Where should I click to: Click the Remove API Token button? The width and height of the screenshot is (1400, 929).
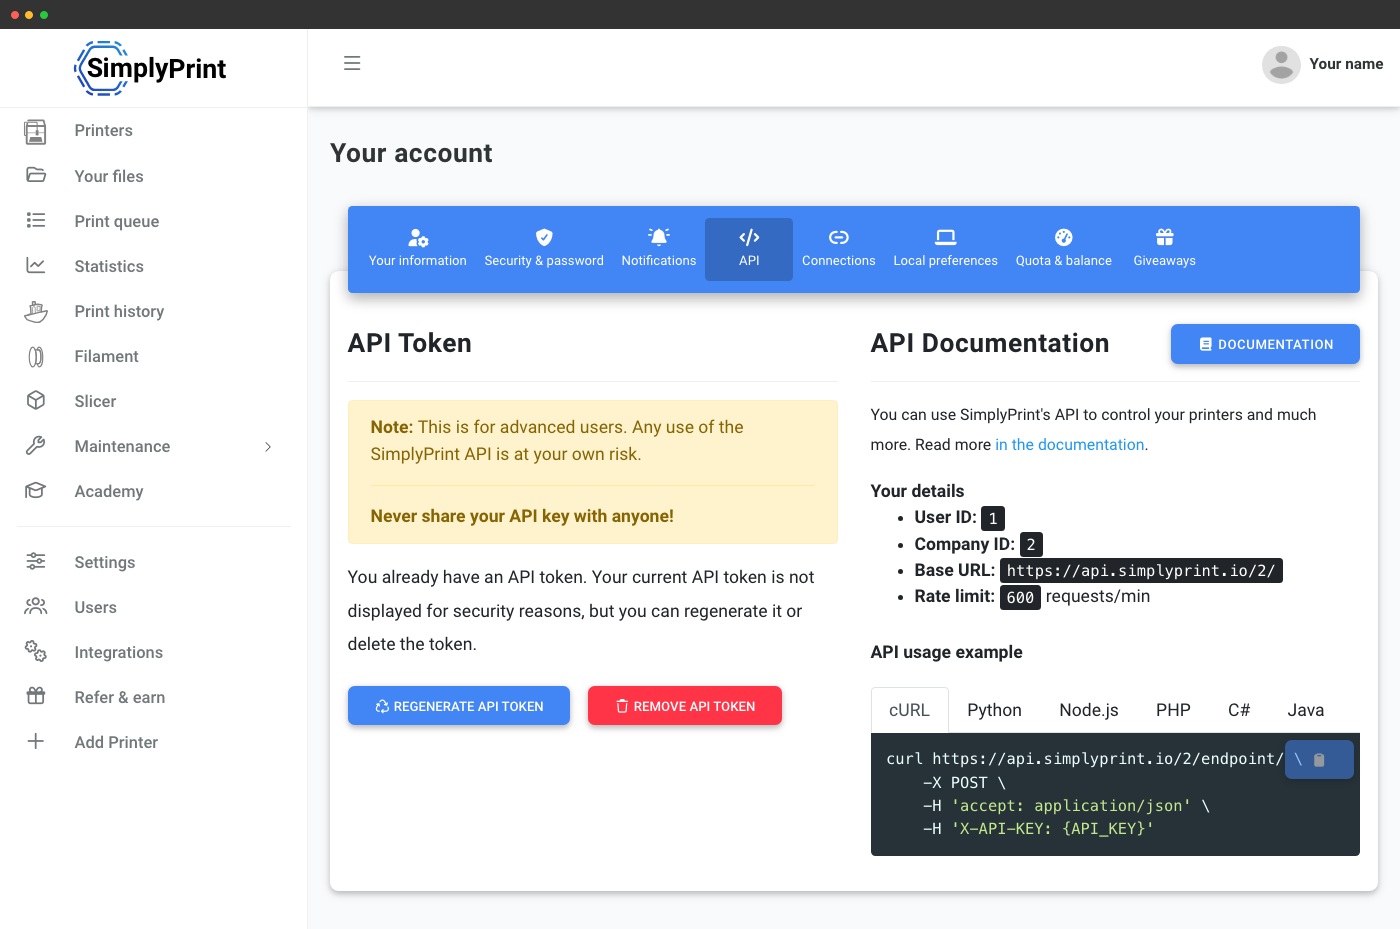click(685, 706)
